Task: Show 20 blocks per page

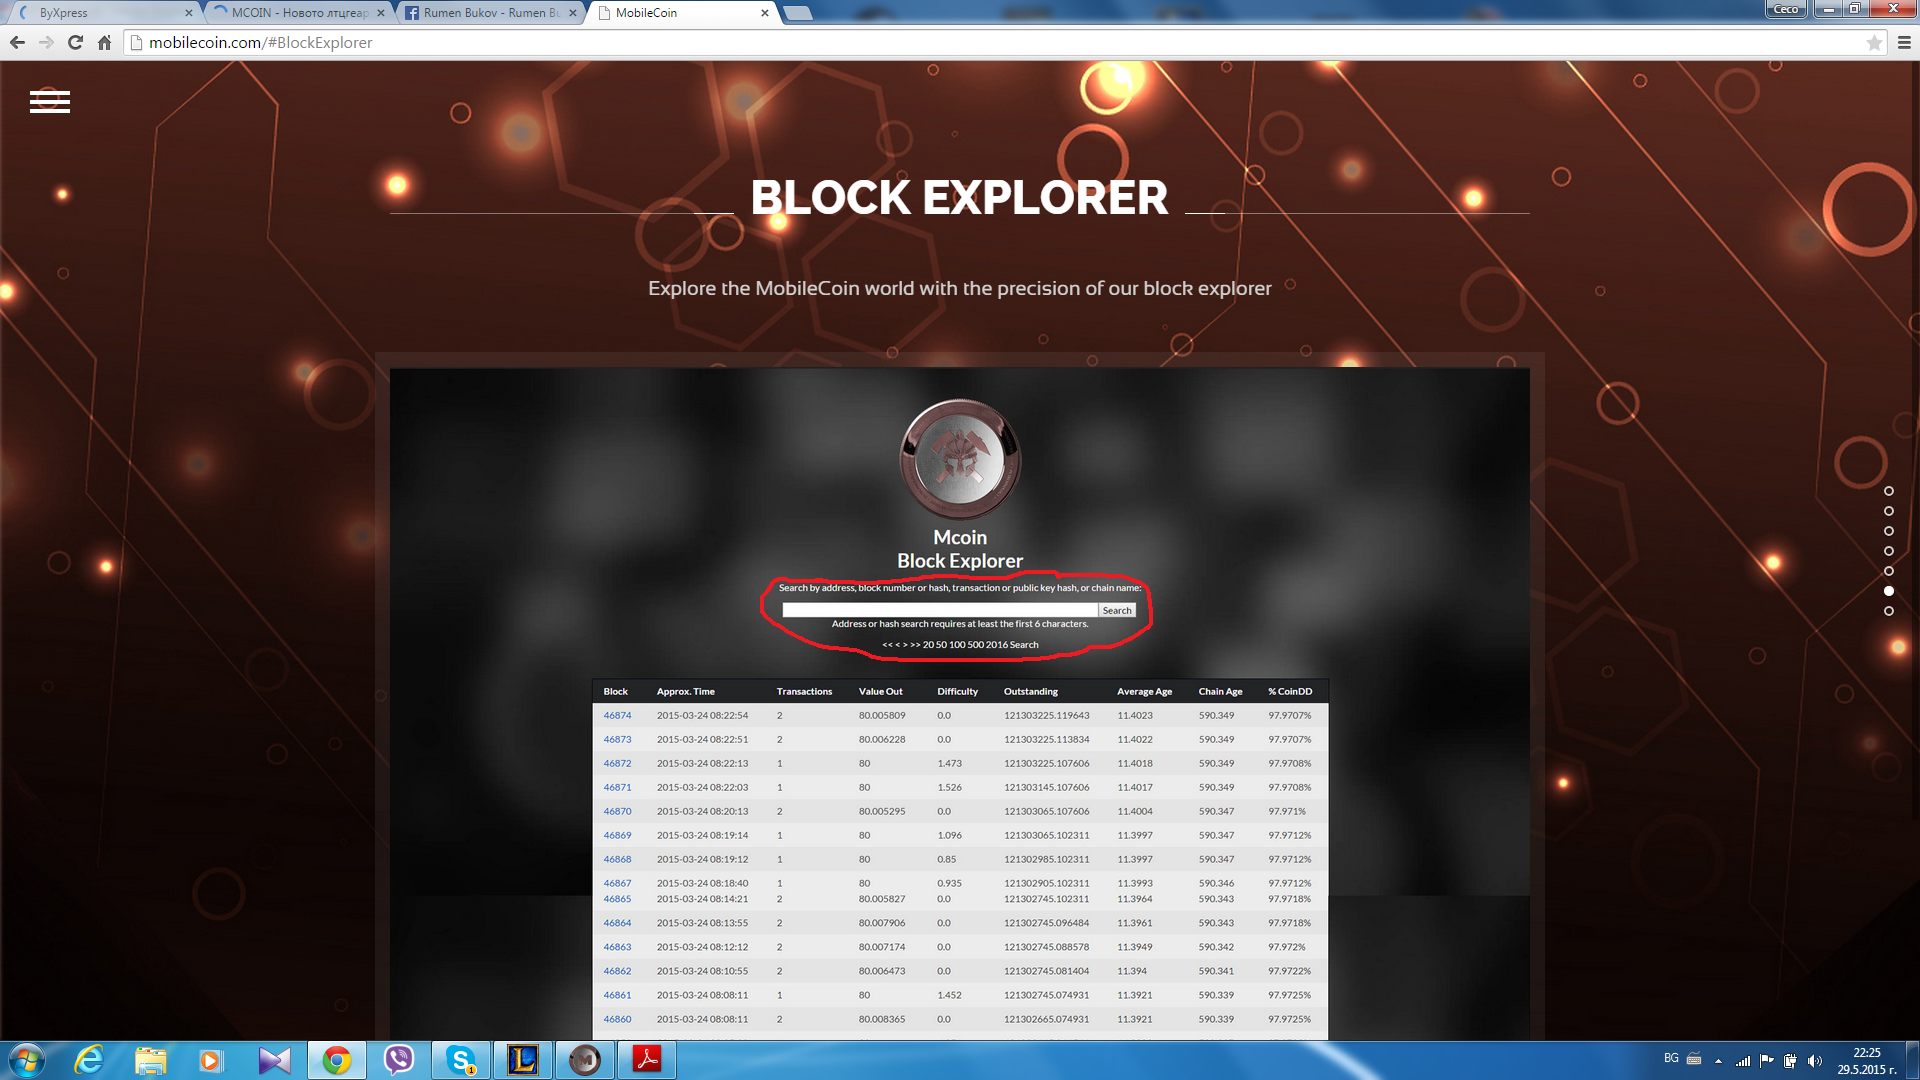Action: point(928,645)
